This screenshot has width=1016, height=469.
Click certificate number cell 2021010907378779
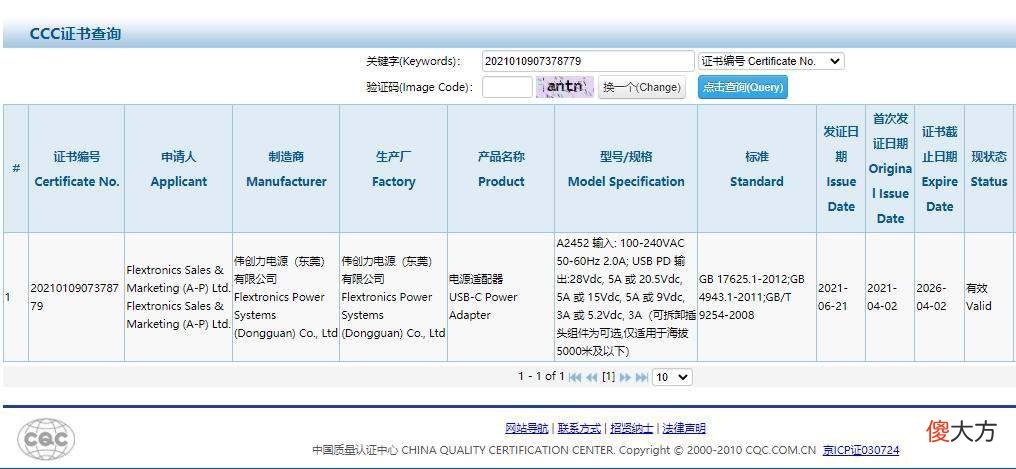[x=75, y=297]
